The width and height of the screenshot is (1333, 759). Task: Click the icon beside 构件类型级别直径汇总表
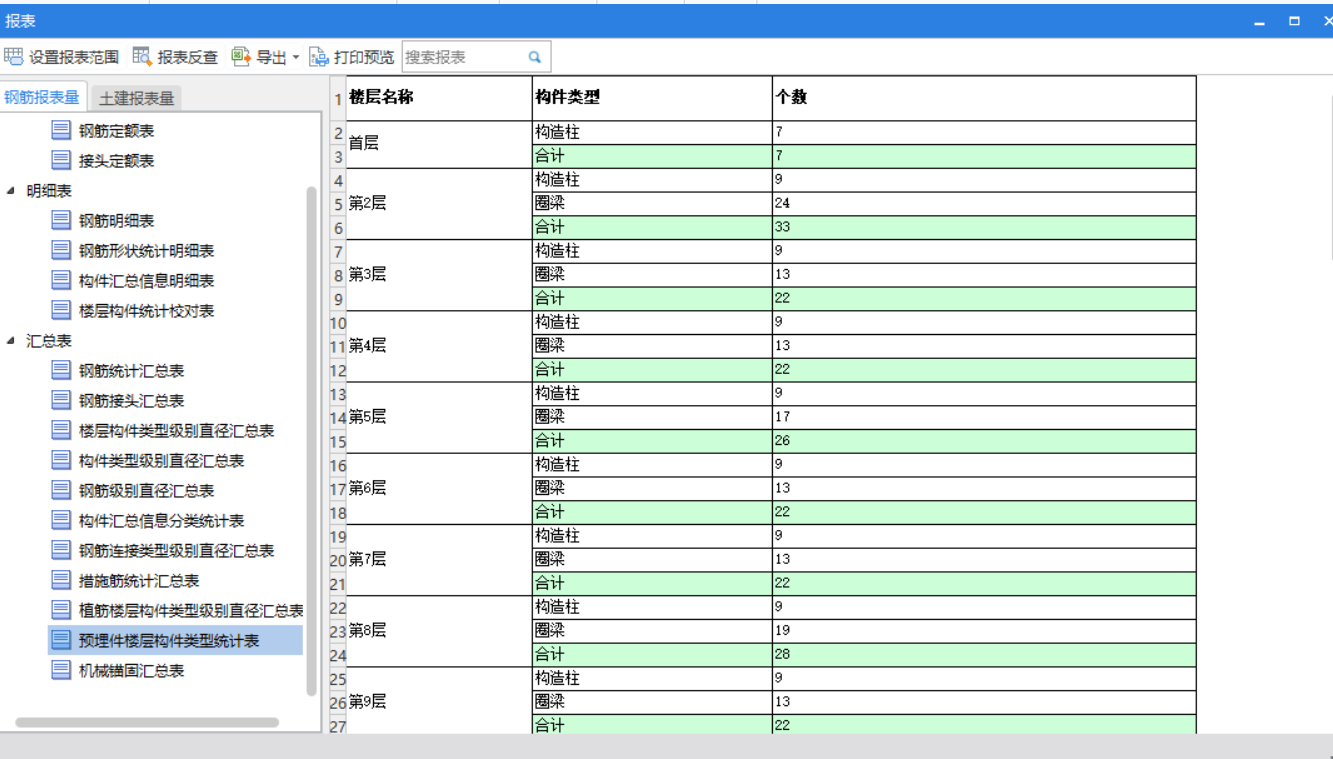click(62, 461)
